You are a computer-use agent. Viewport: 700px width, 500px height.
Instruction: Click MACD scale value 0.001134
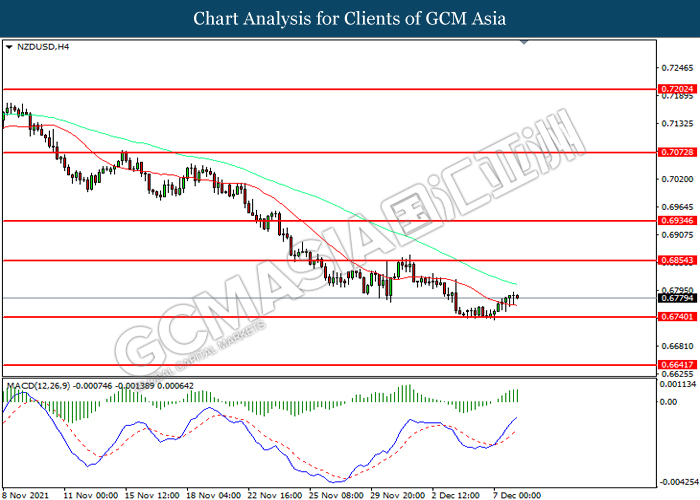tap(678, 384)
